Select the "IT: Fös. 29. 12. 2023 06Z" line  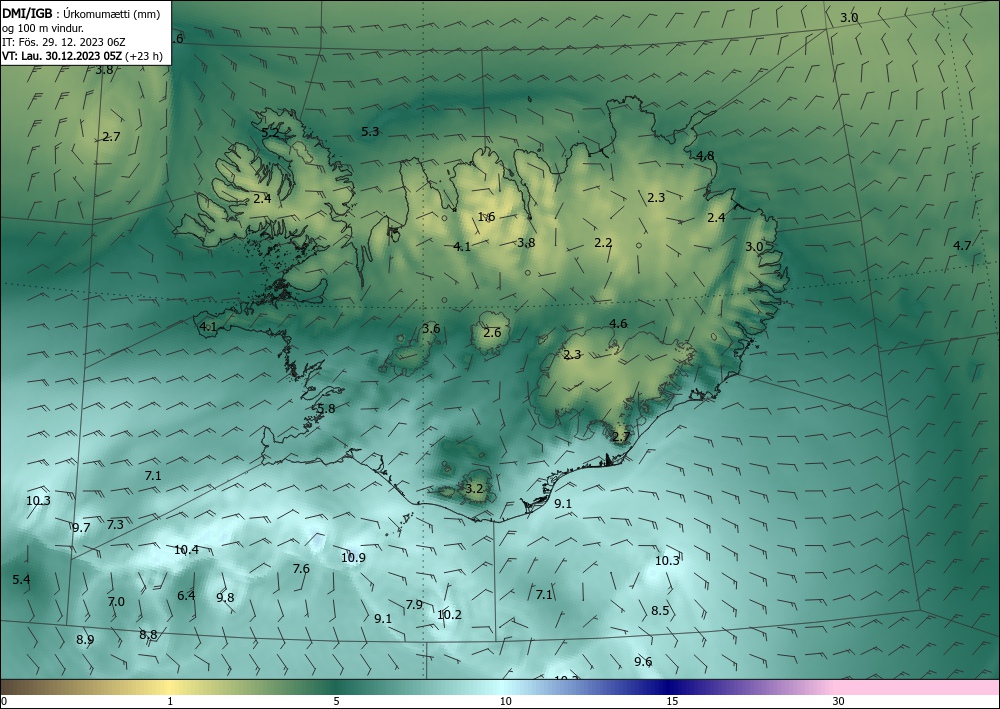click(x=64, y=43)
